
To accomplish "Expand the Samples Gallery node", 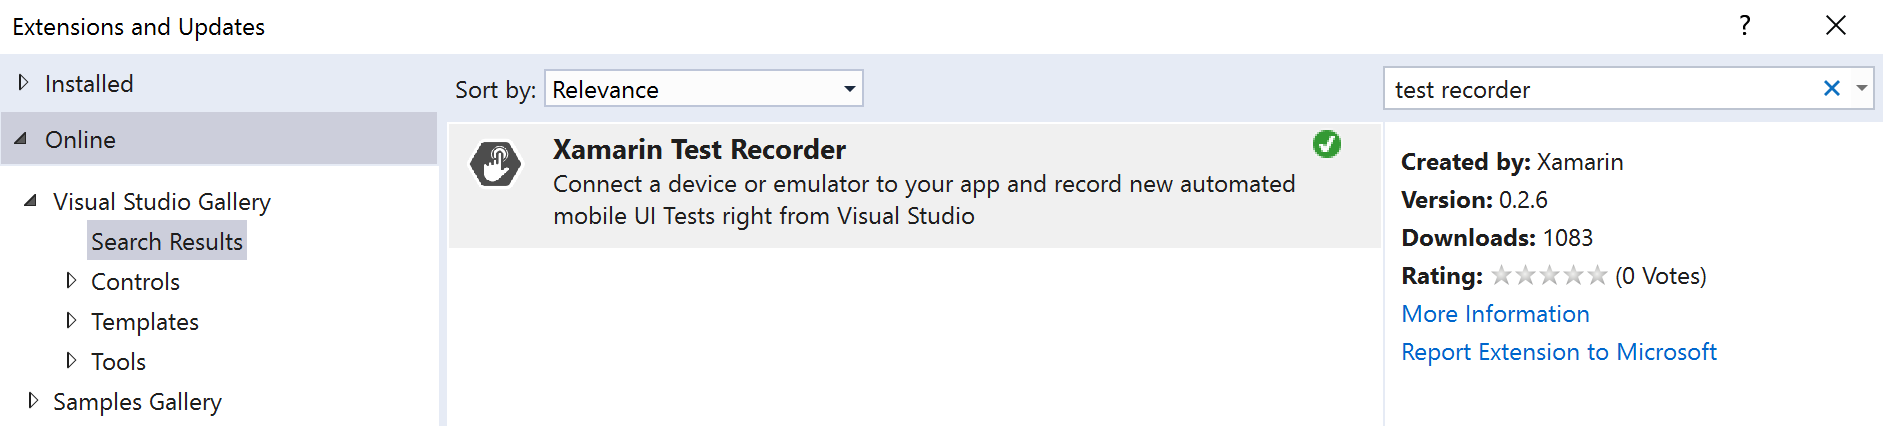I will (33, 401).
